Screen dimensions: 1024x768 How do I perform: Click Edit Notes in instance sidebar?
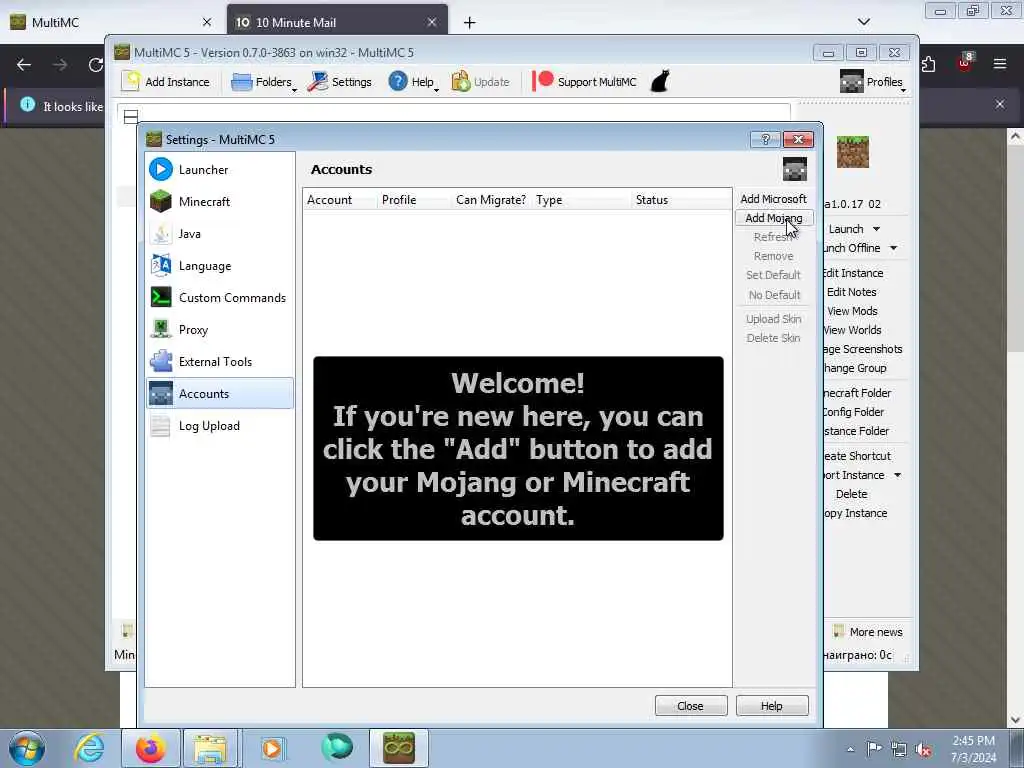(852, 292)
